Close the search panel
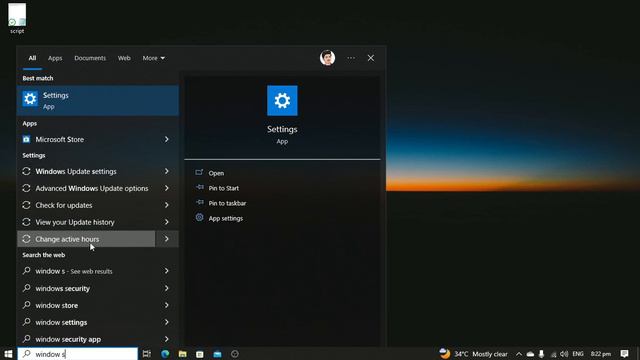Screen dimensions: 640x360 pyautogui.click(x=371, y=58)
